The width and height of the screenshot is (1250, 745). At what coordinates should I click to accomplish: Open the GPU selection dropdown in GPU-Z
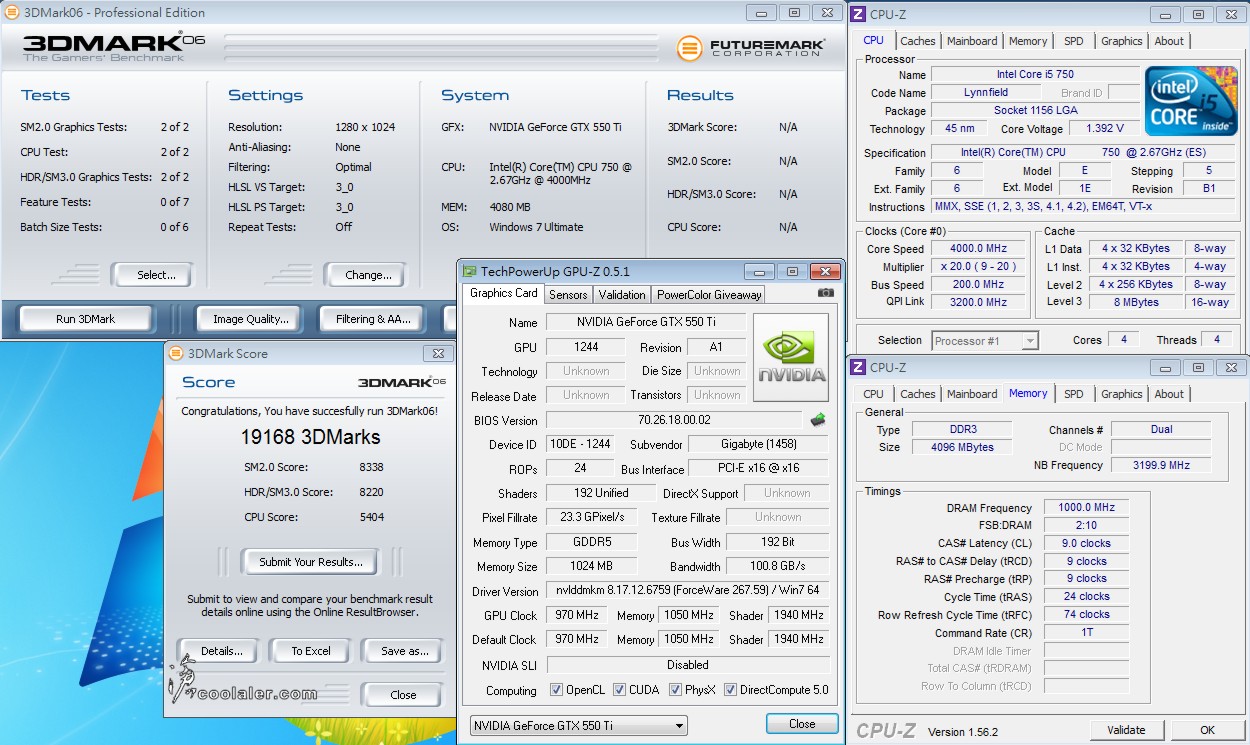click(x=579, y=725)
